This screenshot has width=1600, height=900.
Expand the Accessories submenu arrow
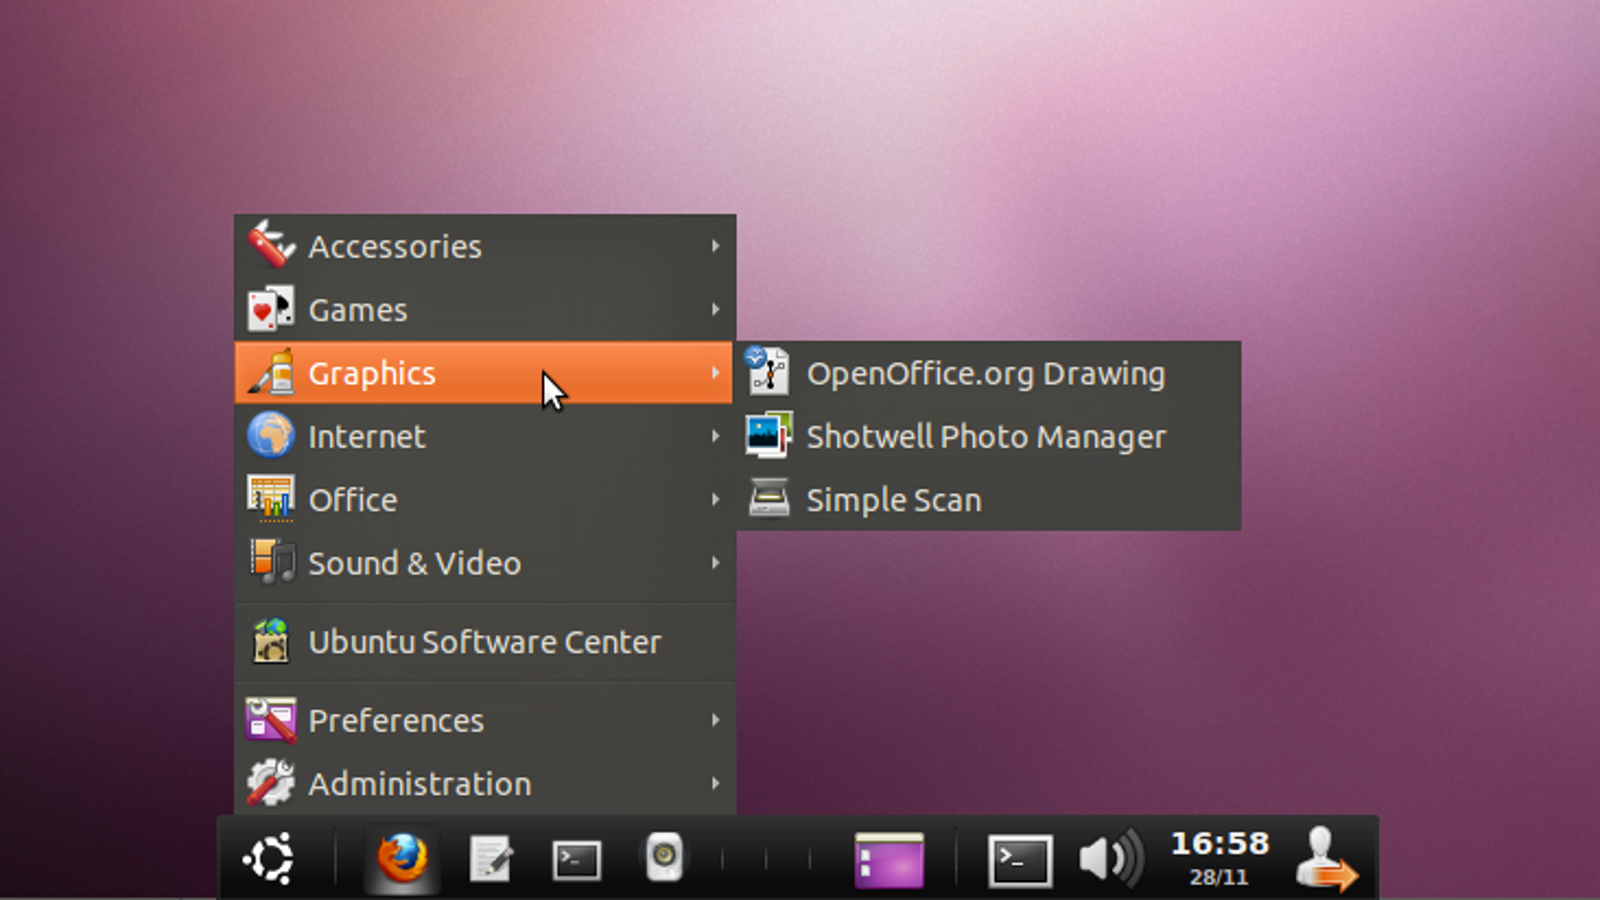coord(716,245)
